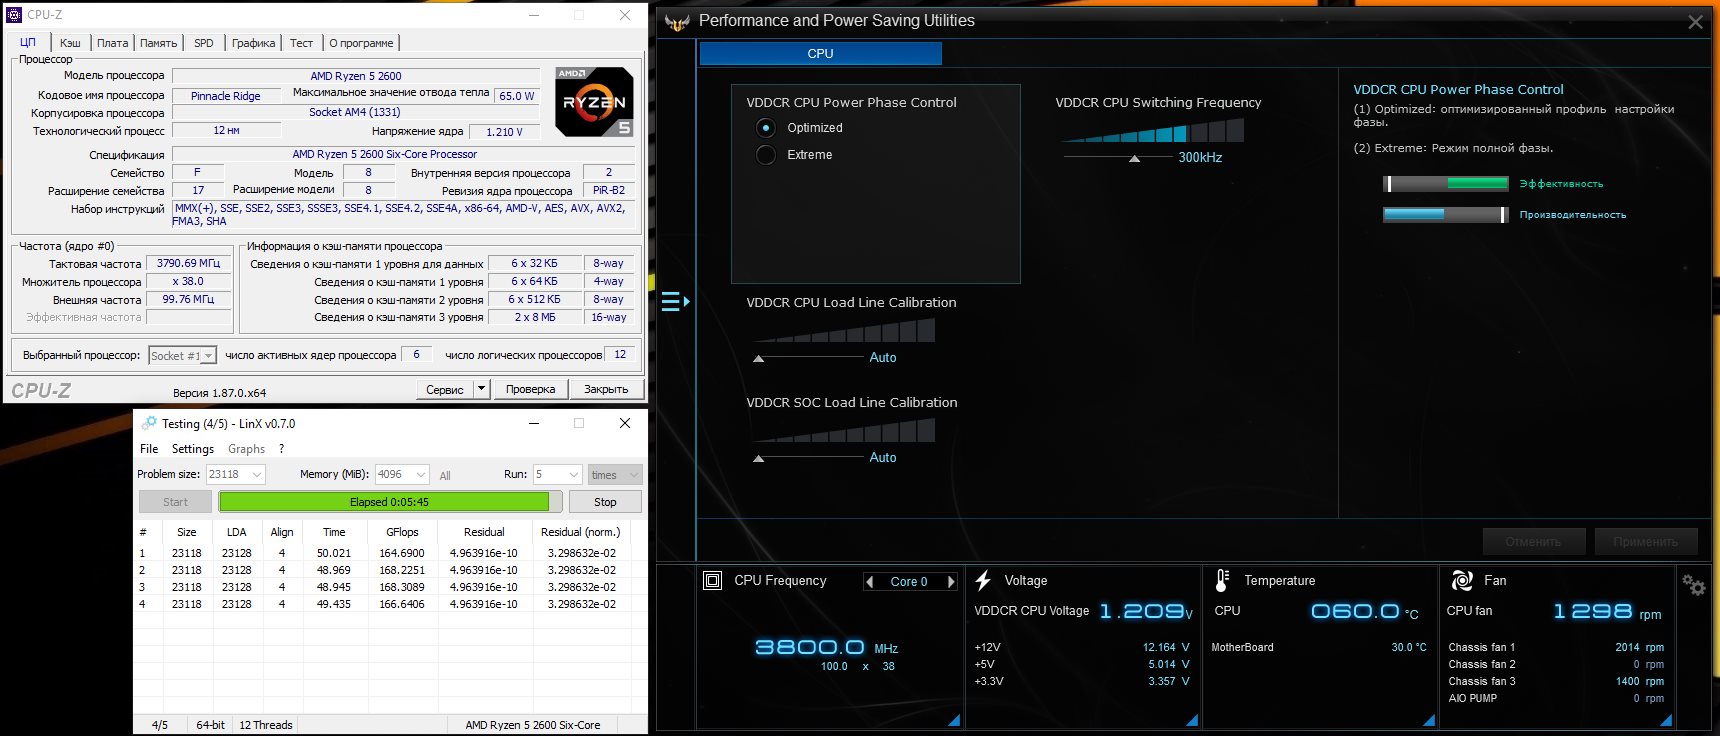Click the '12 Threads' status bar entry in LinX
1720x736 pixels.
[x=266, y=725]
